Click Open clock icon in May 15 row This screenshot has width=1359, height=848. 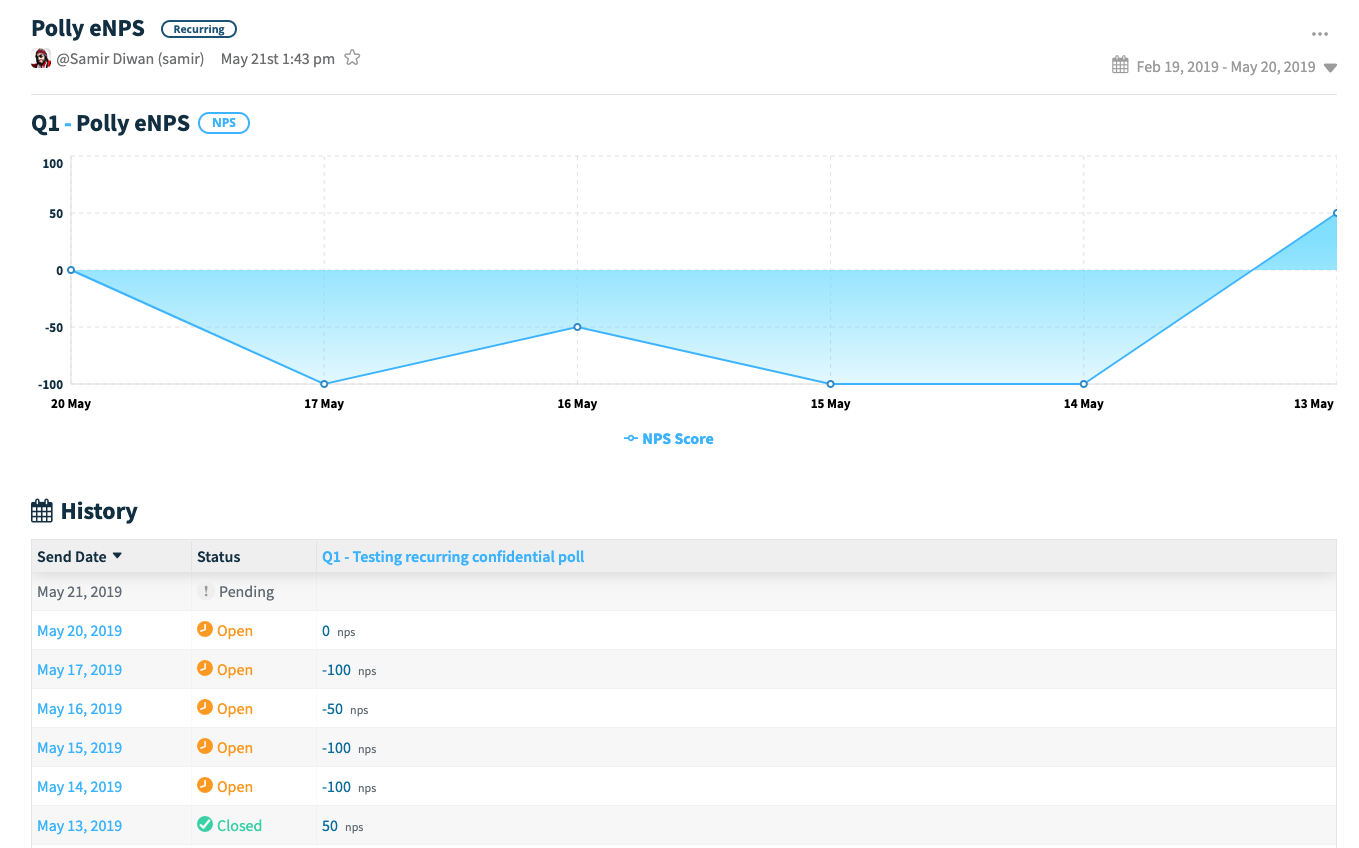pyautogui.click(x=205, y=747)
